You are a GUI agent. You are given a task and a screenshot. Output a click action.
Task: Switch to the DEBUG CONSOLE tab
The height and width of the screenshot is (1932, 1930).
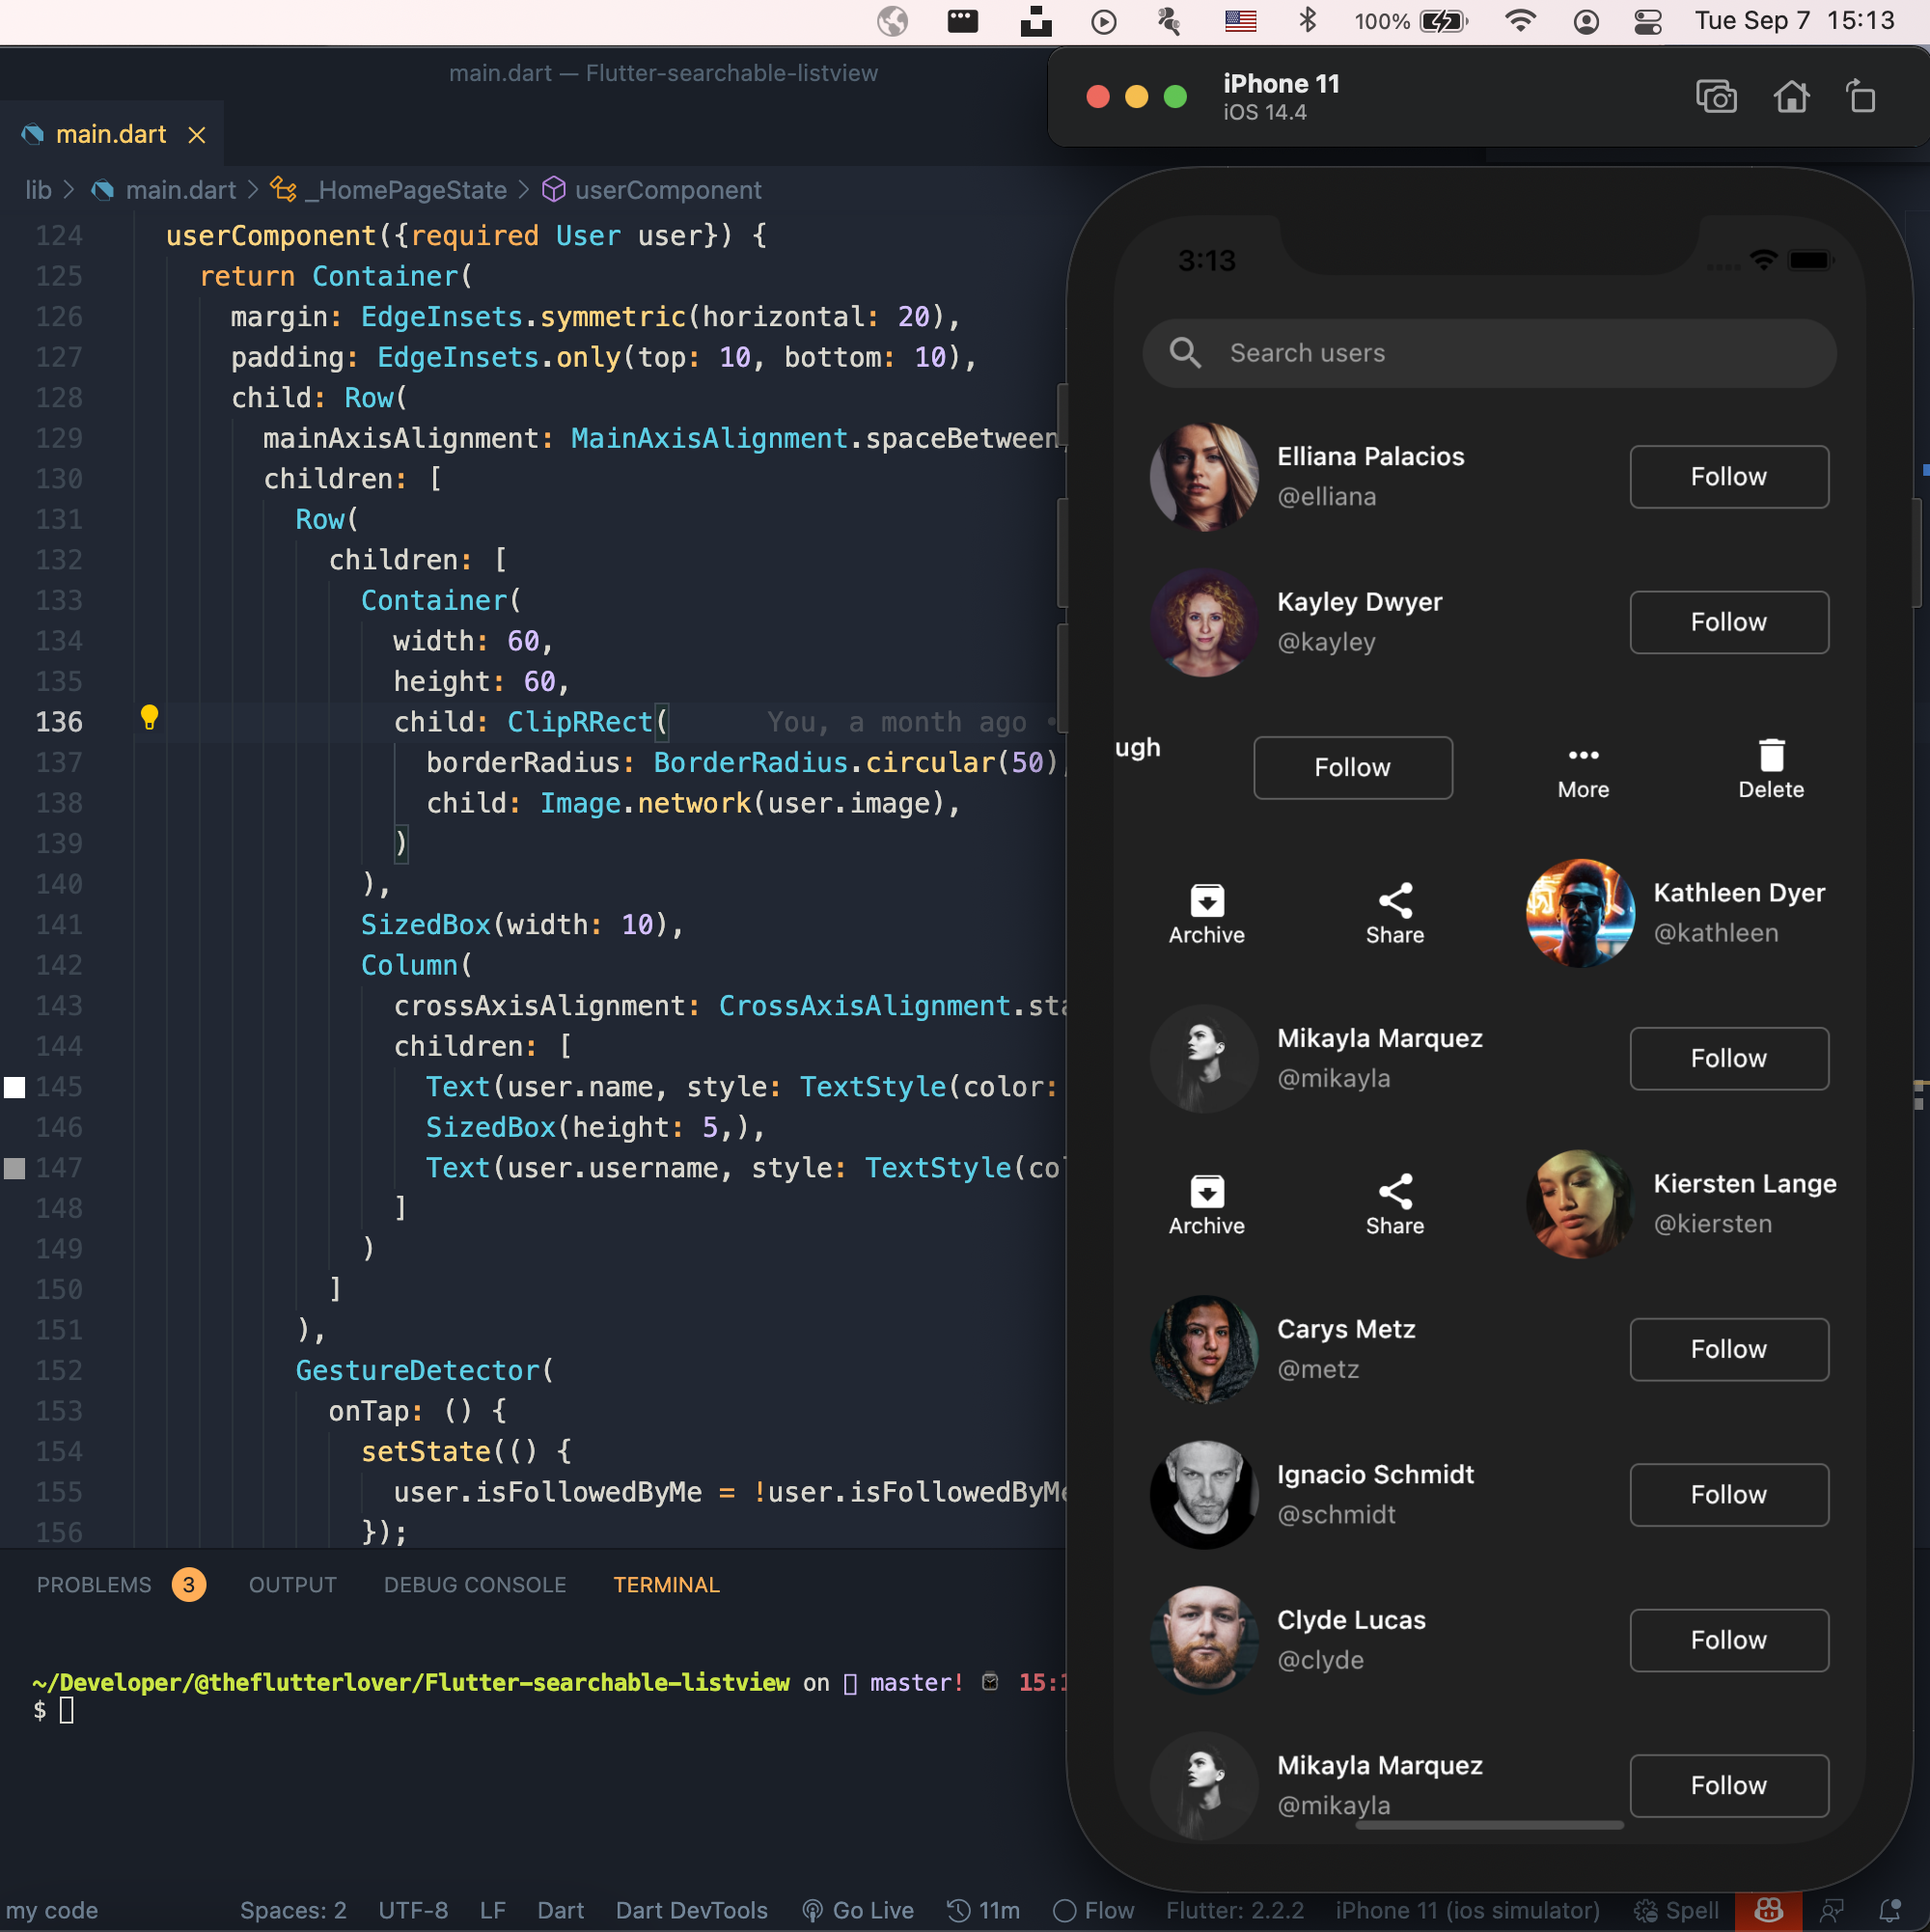click(475, 1585)
